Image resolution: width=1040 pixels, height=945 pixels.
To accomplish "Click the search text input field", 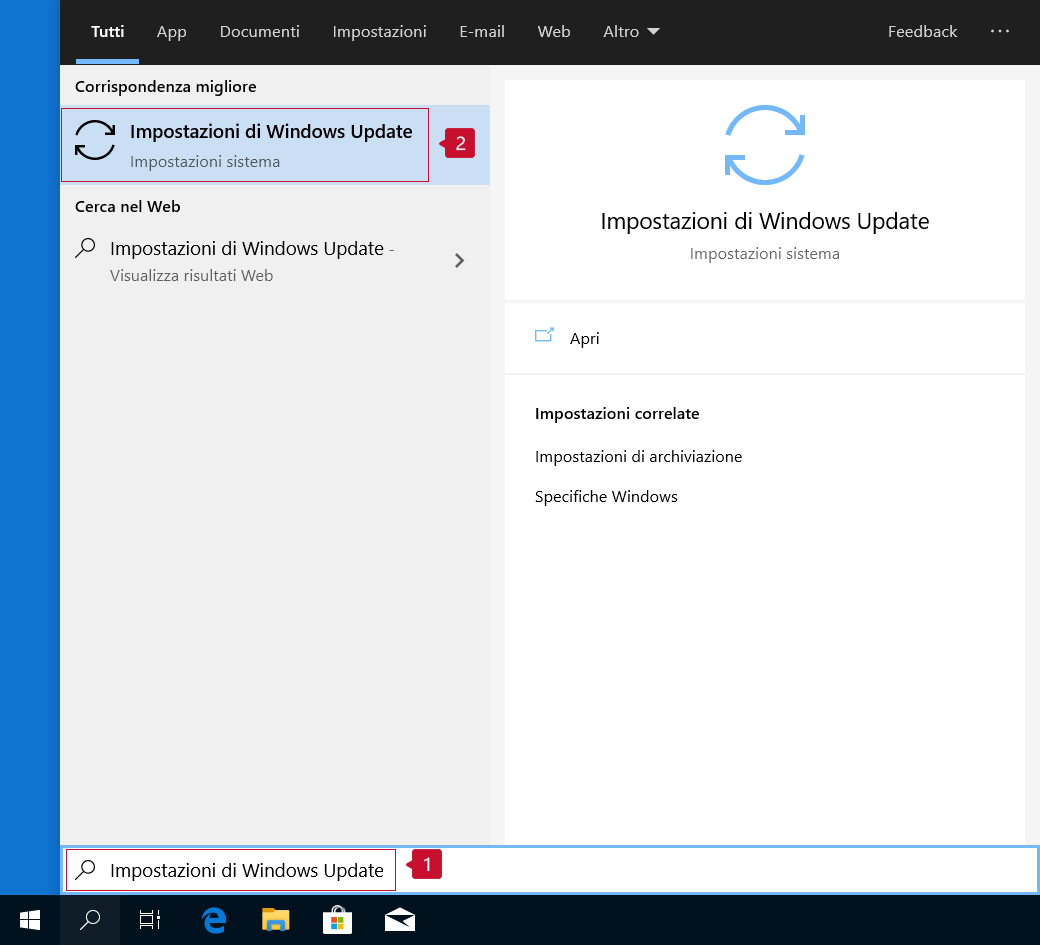I will click(x=700, y=870).
